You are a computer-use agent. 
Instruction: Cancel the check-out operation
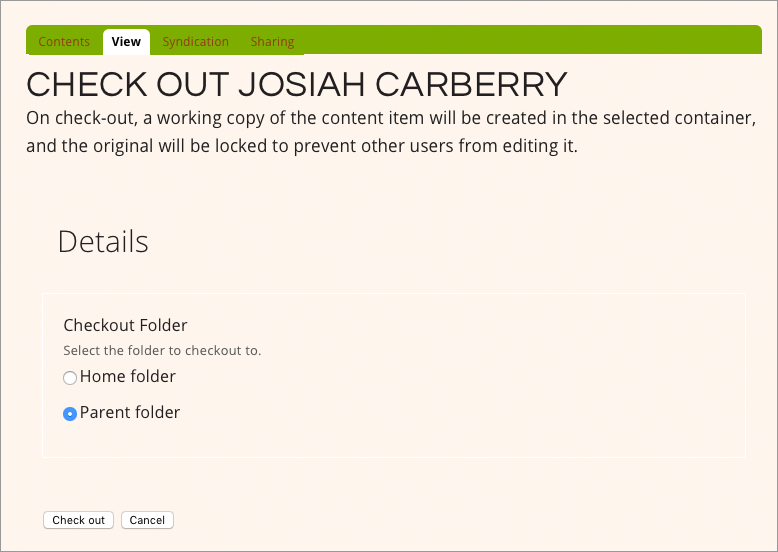pyautogui.click(x=147, y=520)
